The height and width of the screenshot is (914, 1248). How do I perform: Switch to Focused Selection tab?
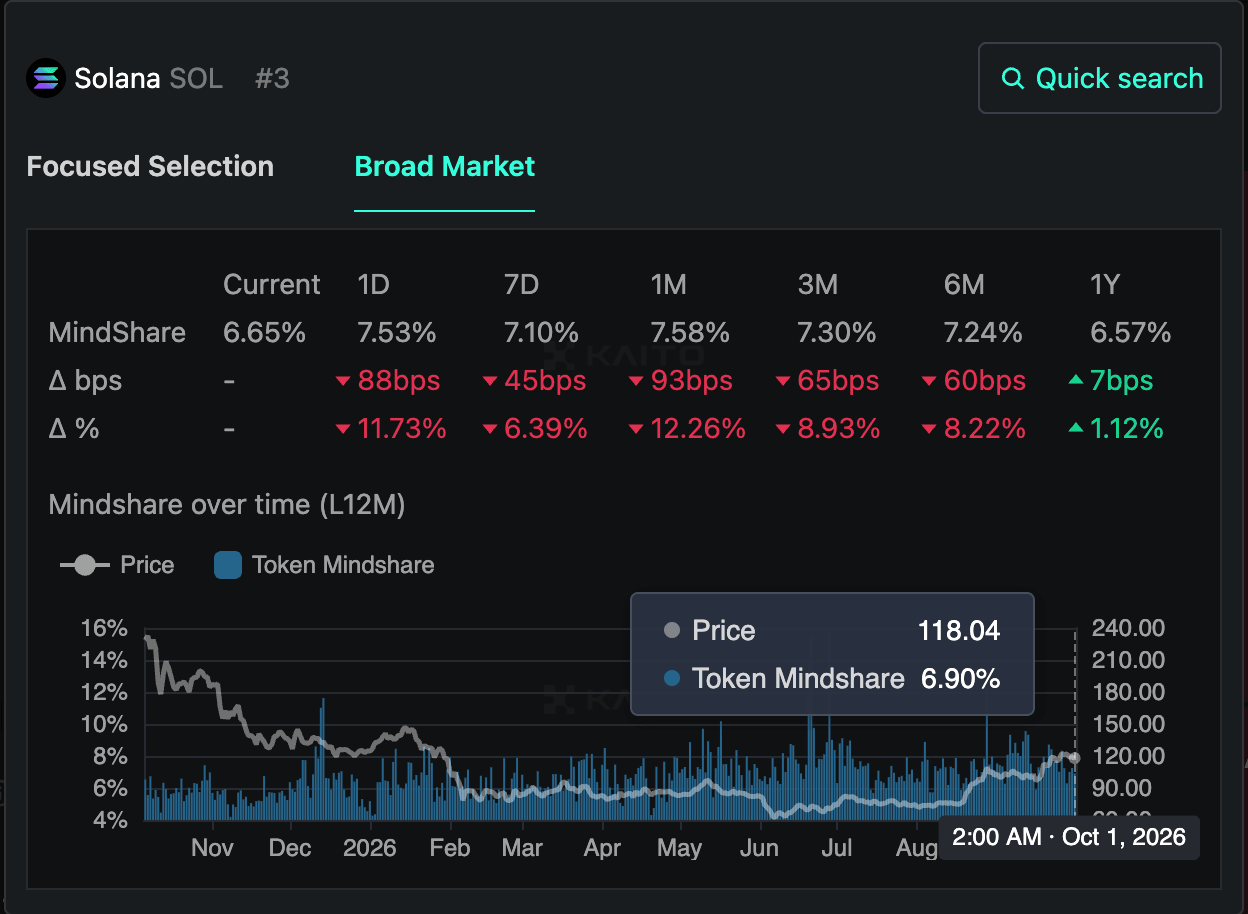click(x=150, y=166)
